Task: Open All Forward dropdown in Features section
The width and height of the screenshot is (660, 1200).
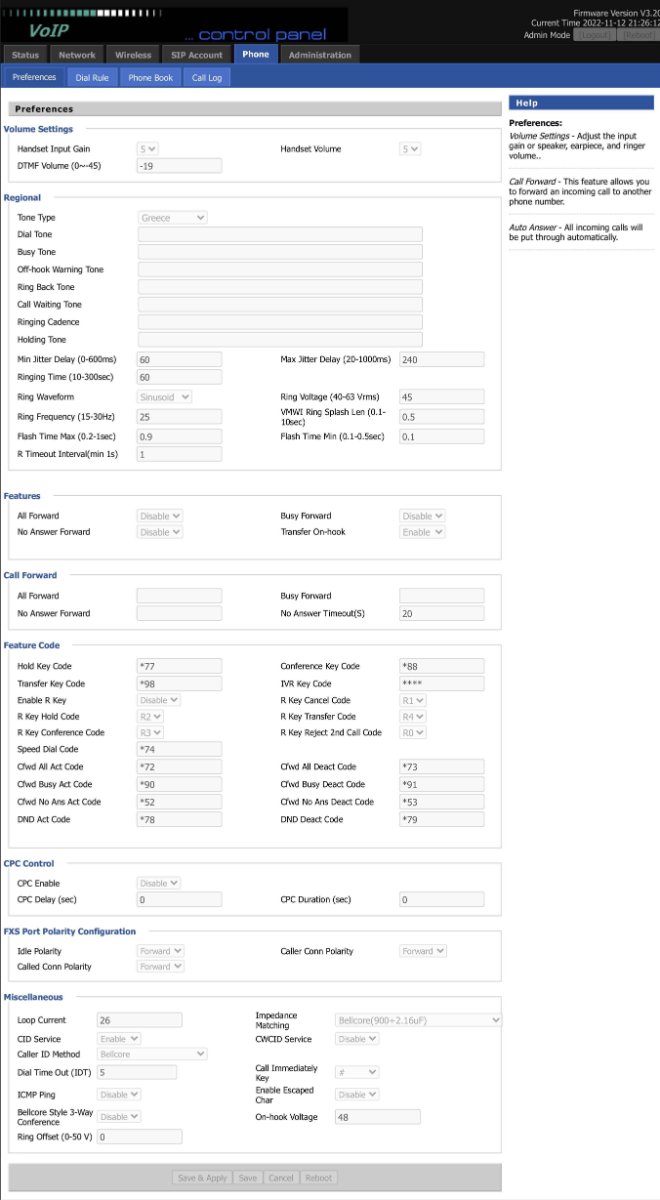Action: click(x=160, y=516)
